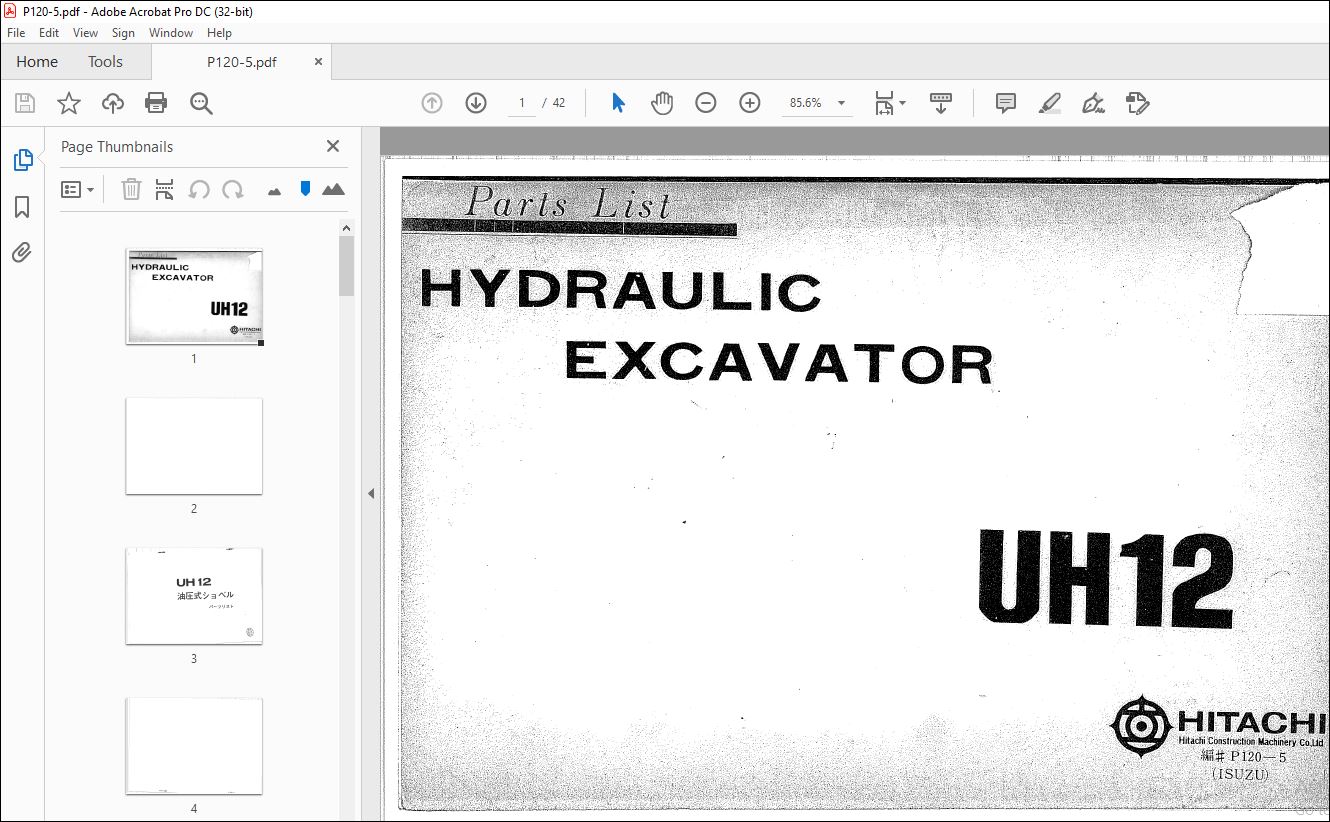Open thumbnail options dropdown menu

78,189
